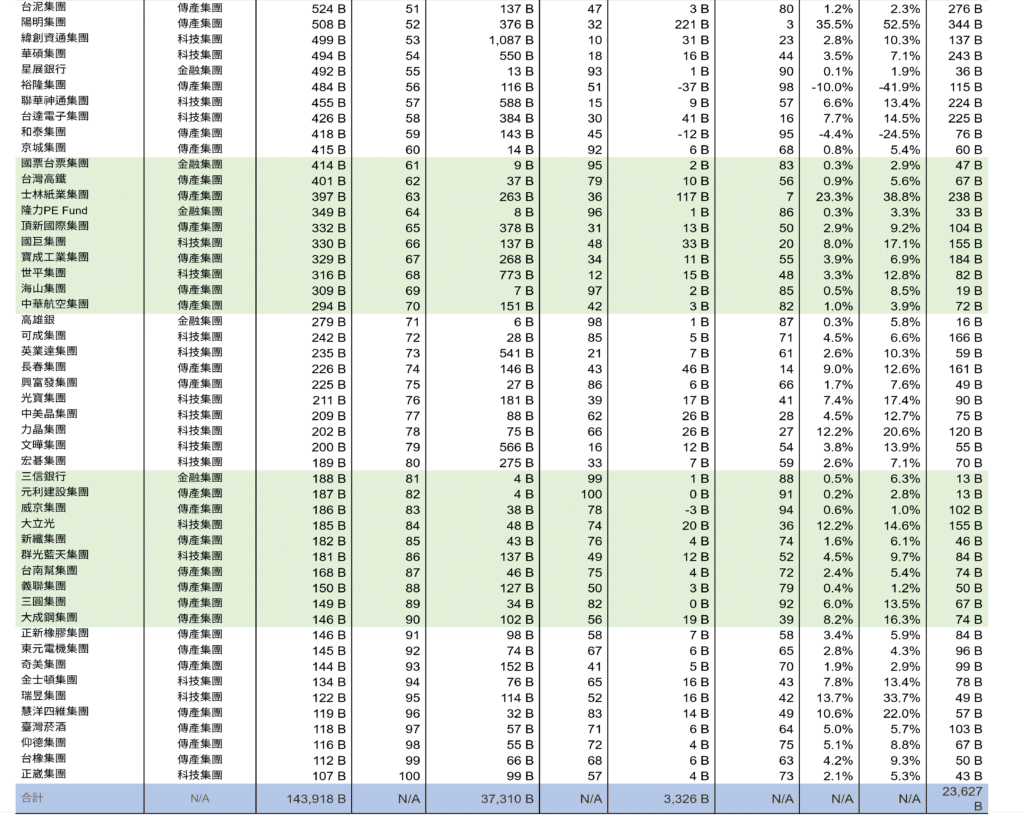Click the 陽明集團 name cell
The image size is (1024, 821).
point(43,23)
